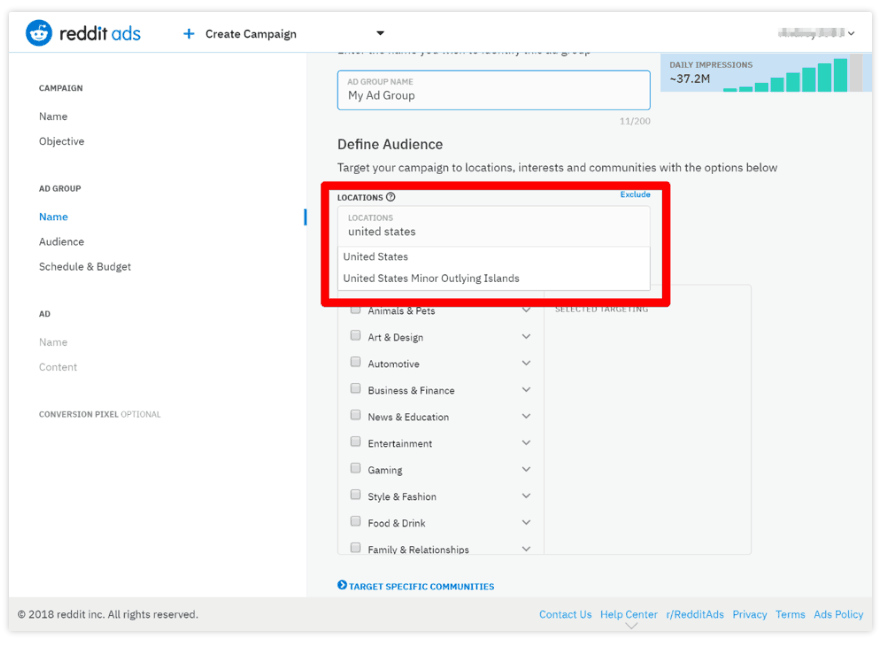
Task: Choose United States Minor Outlying Islands suggestion
Action: [x=494, y=278]
